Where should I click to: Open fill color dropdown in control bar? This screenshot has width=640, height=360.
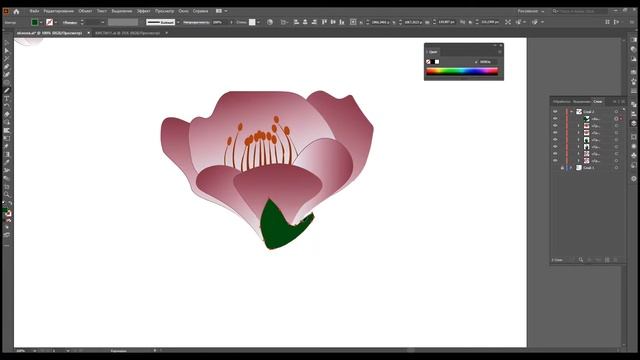point(41,22)
